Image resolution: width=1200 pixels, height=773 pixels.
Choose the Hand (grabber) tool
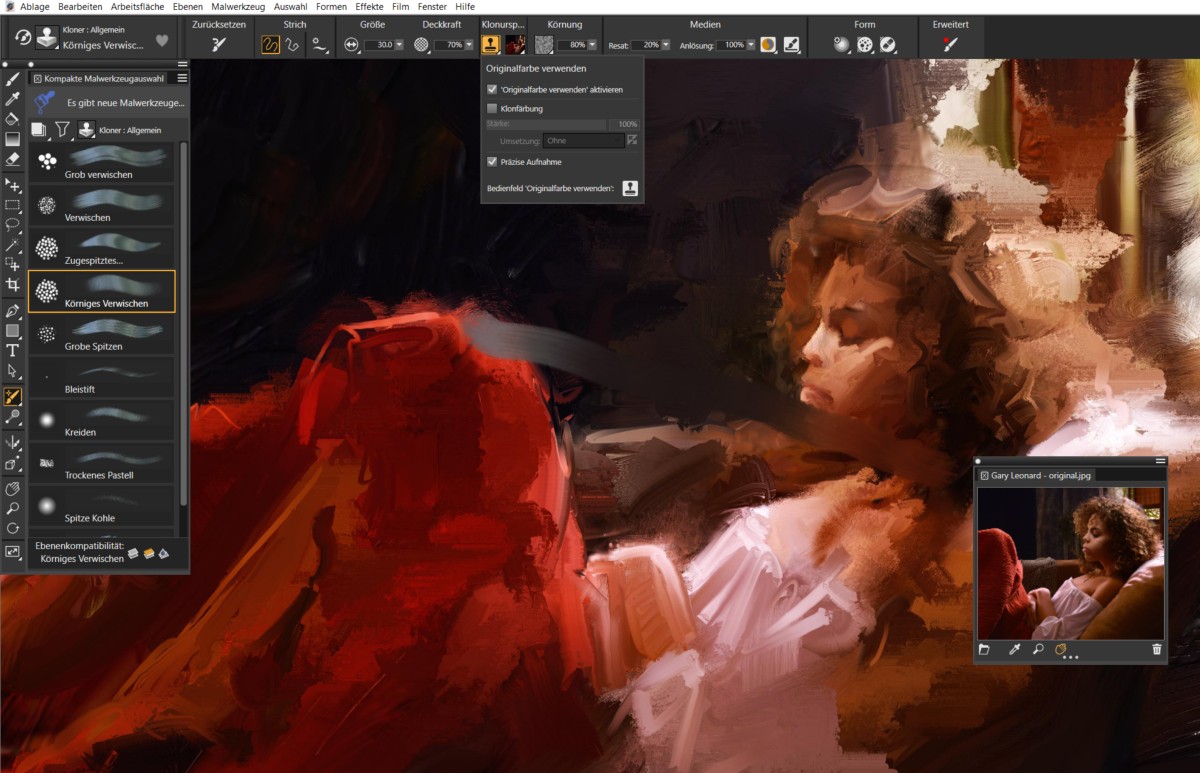(x=13, y=488)
